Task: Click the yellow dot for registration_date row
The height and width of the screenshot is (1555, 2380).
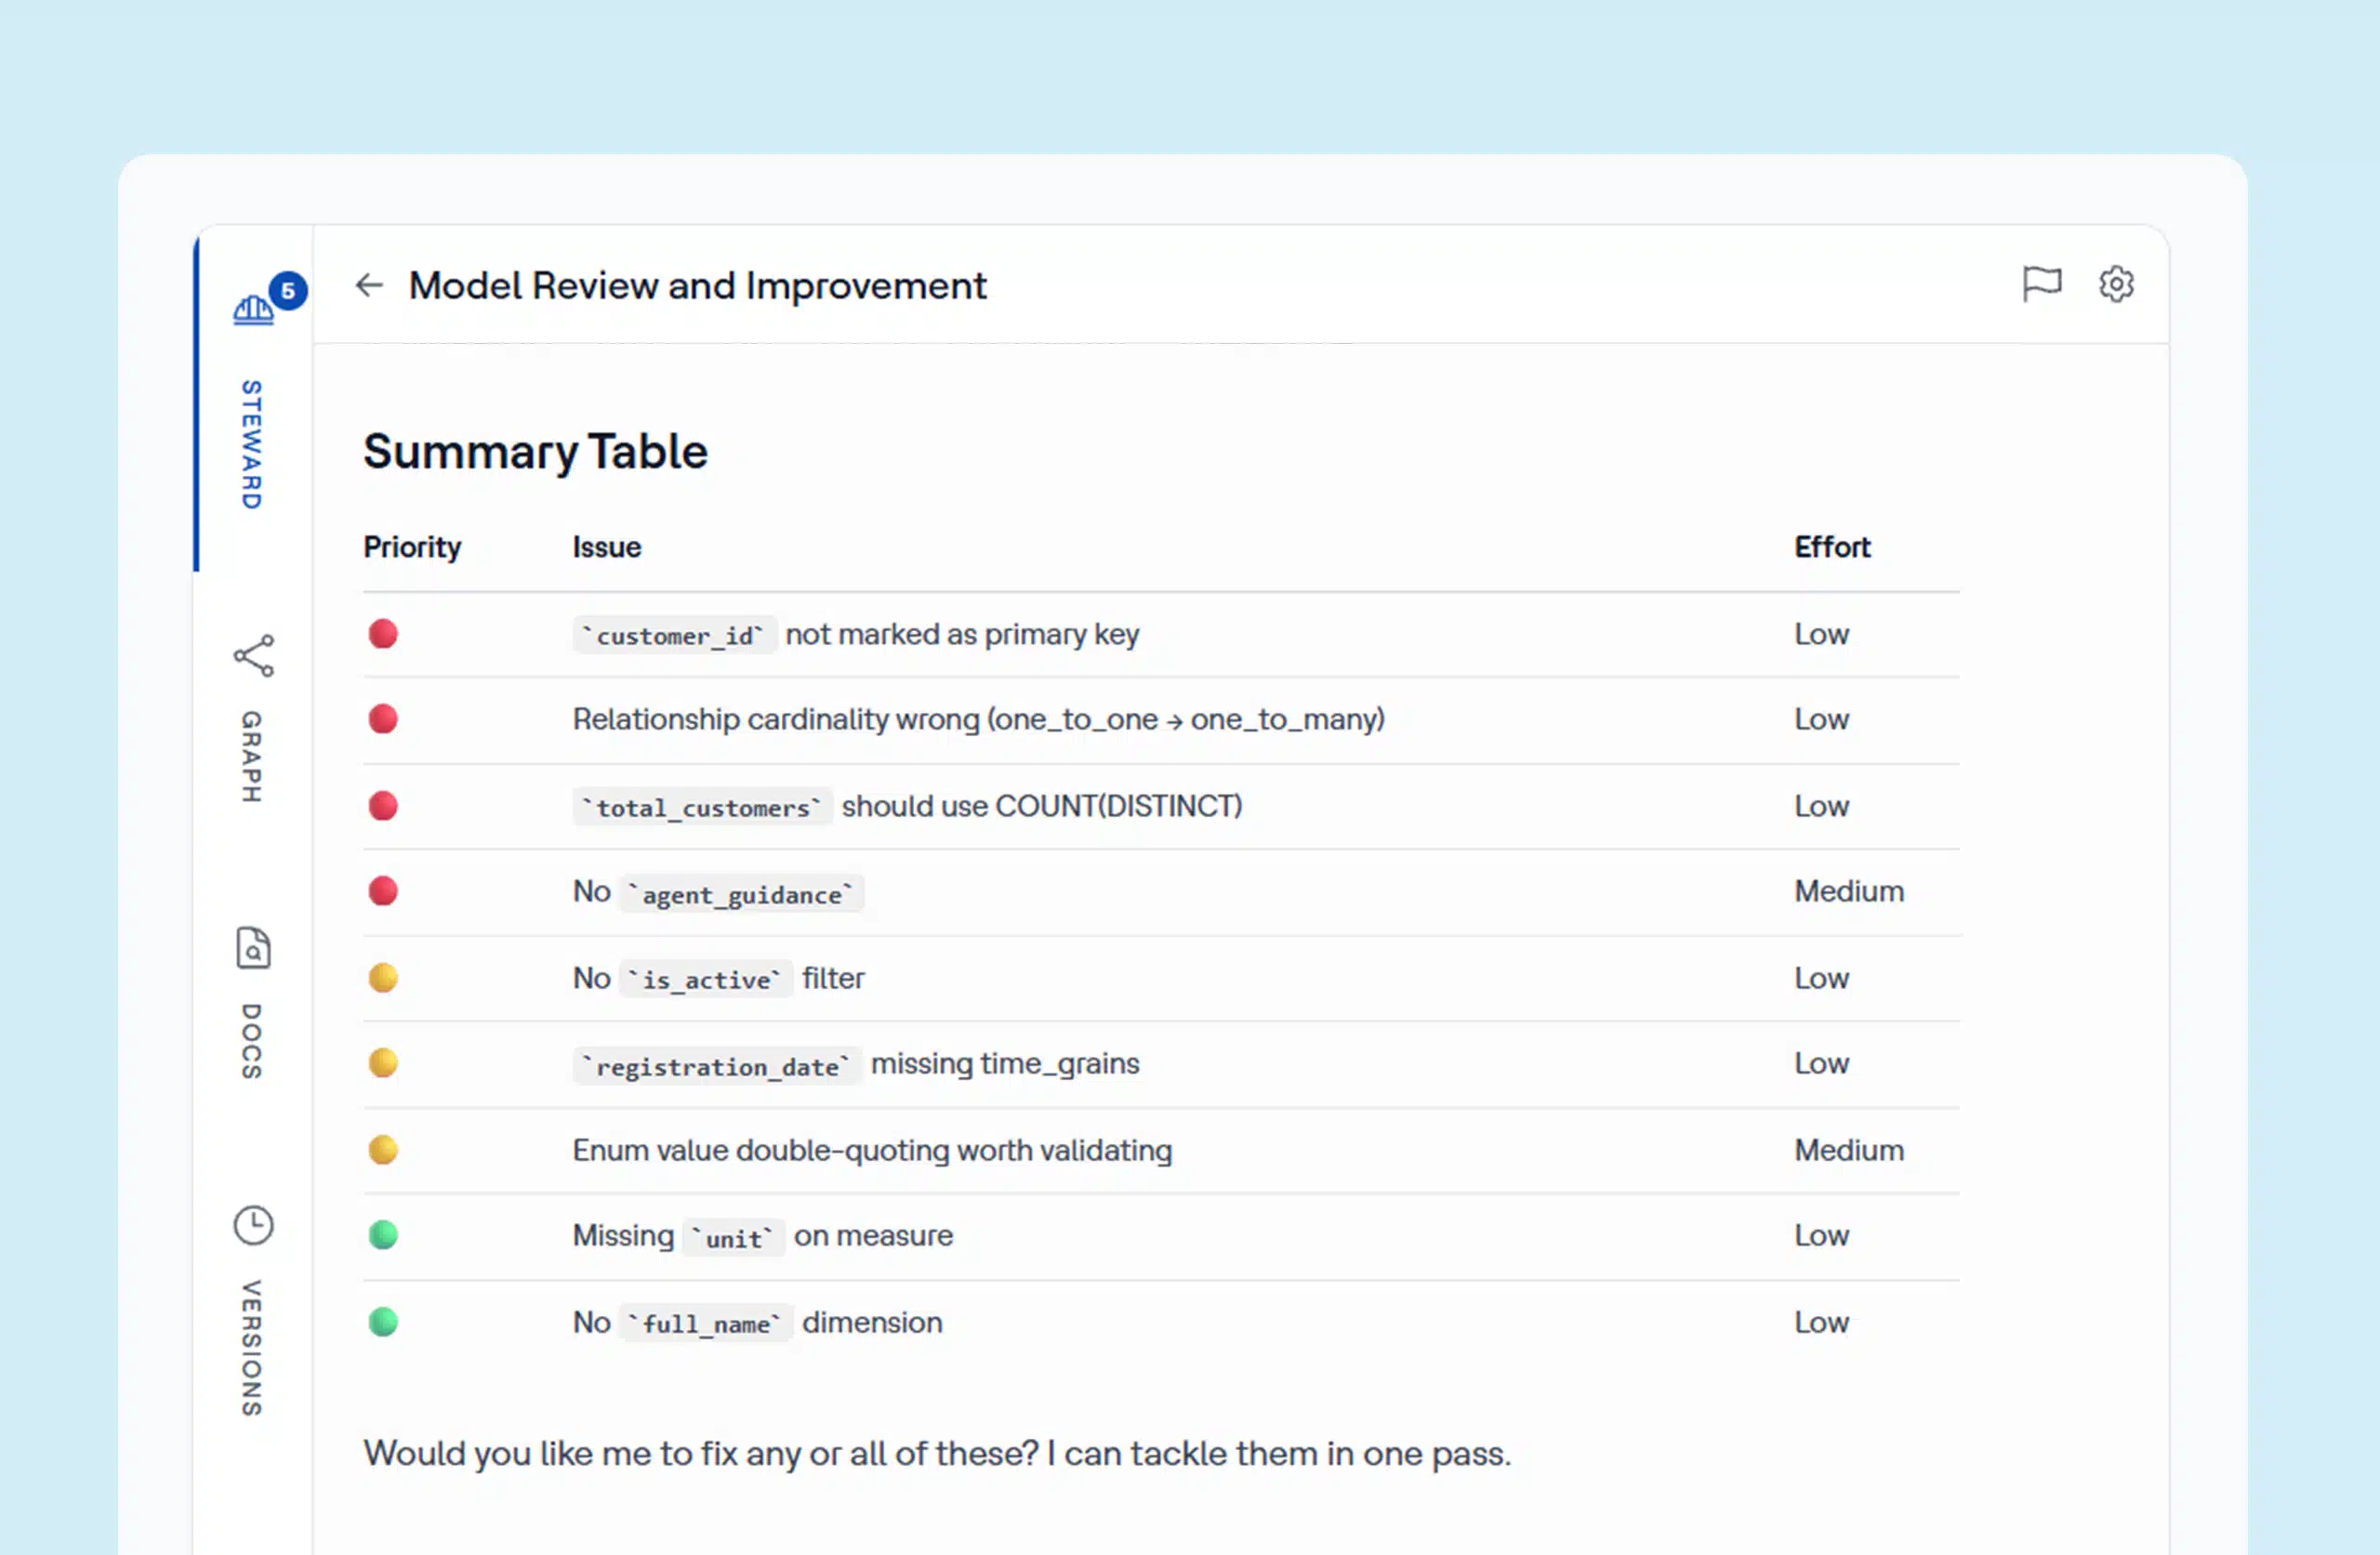Action: (x=383, y=1063)
